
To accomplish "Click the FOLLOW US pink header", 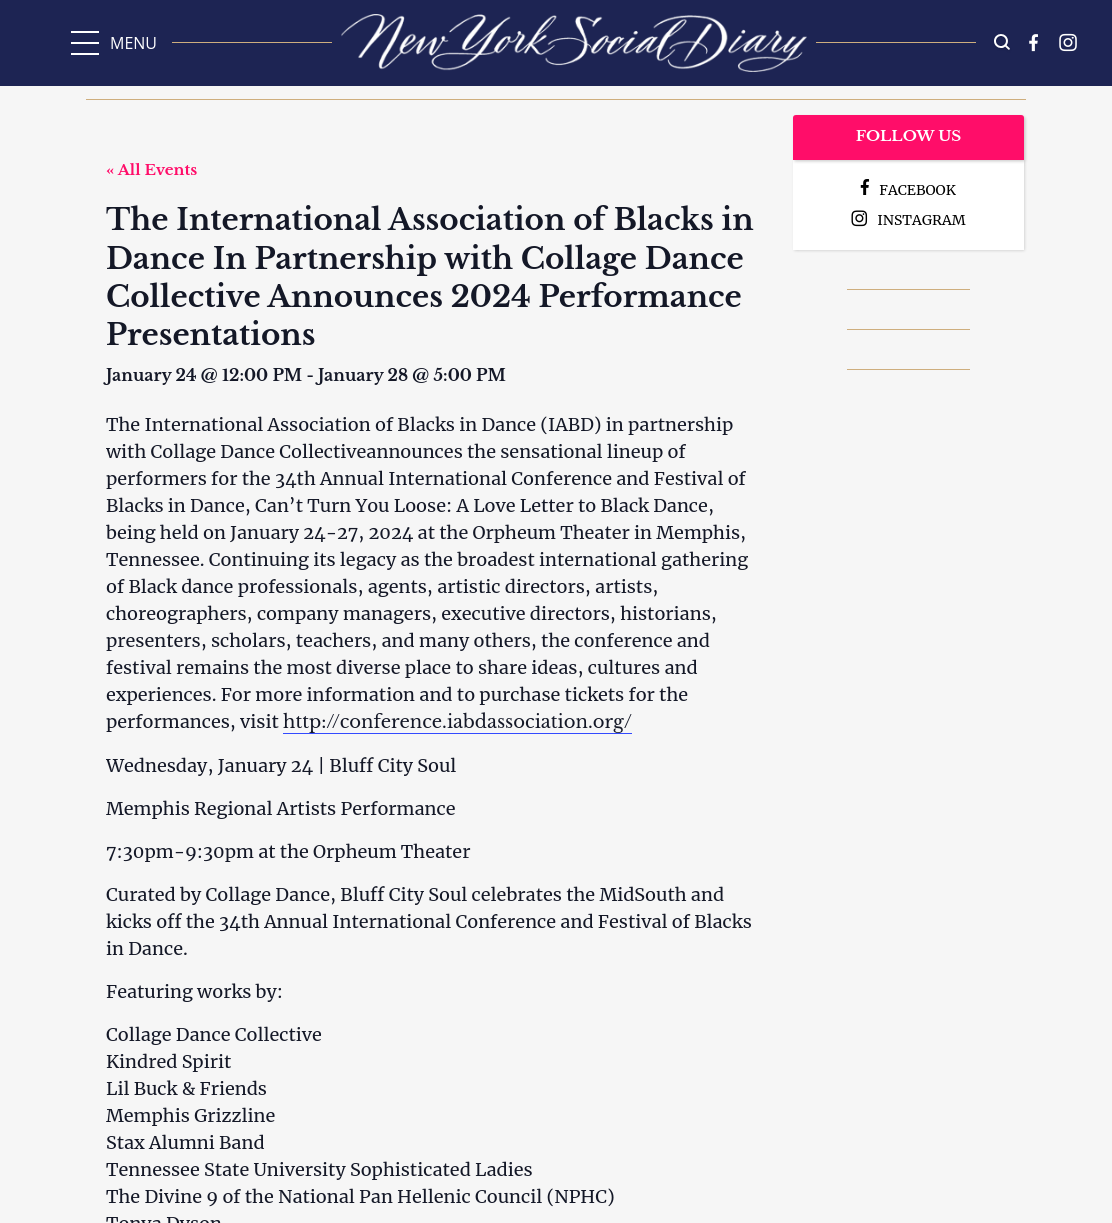I will (908, 137).
